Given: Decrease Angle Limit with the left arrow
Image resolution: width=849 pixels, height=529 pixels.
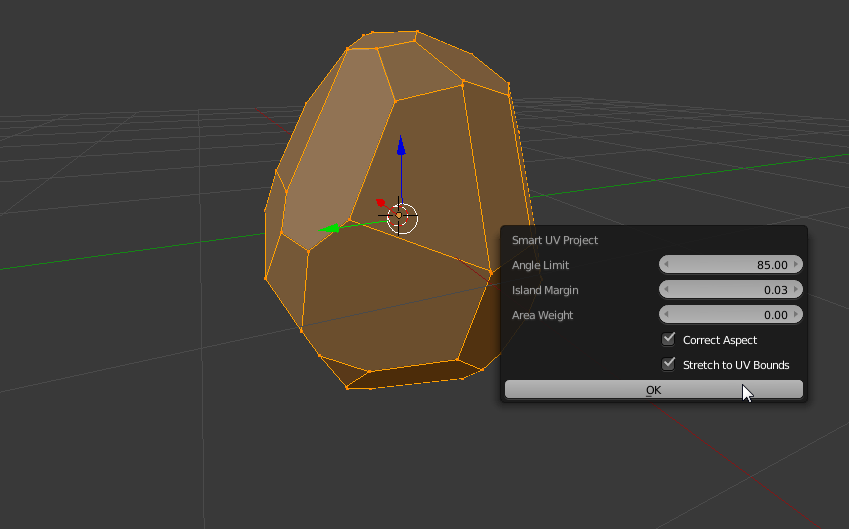Looking at the screenshot, I should tap(667, 265).
